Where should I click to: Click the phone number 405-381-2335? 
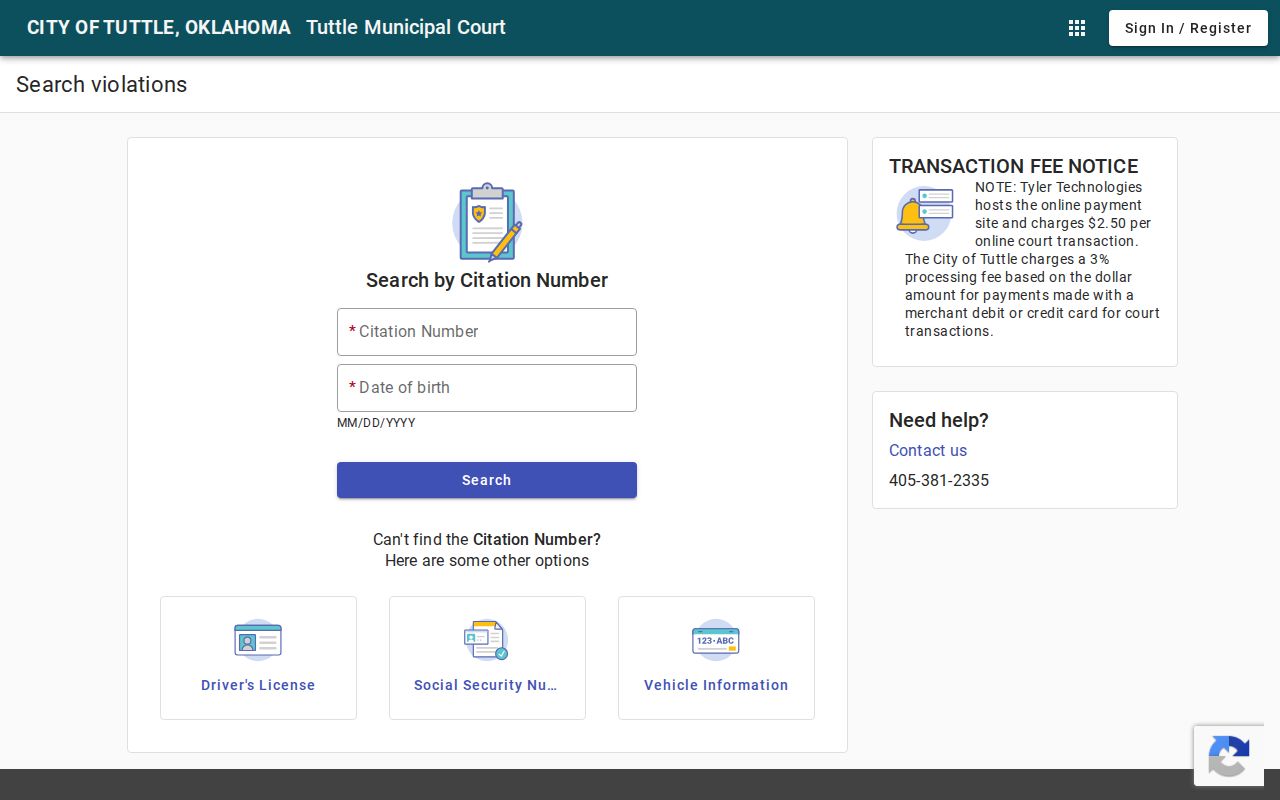click(939, 480)
